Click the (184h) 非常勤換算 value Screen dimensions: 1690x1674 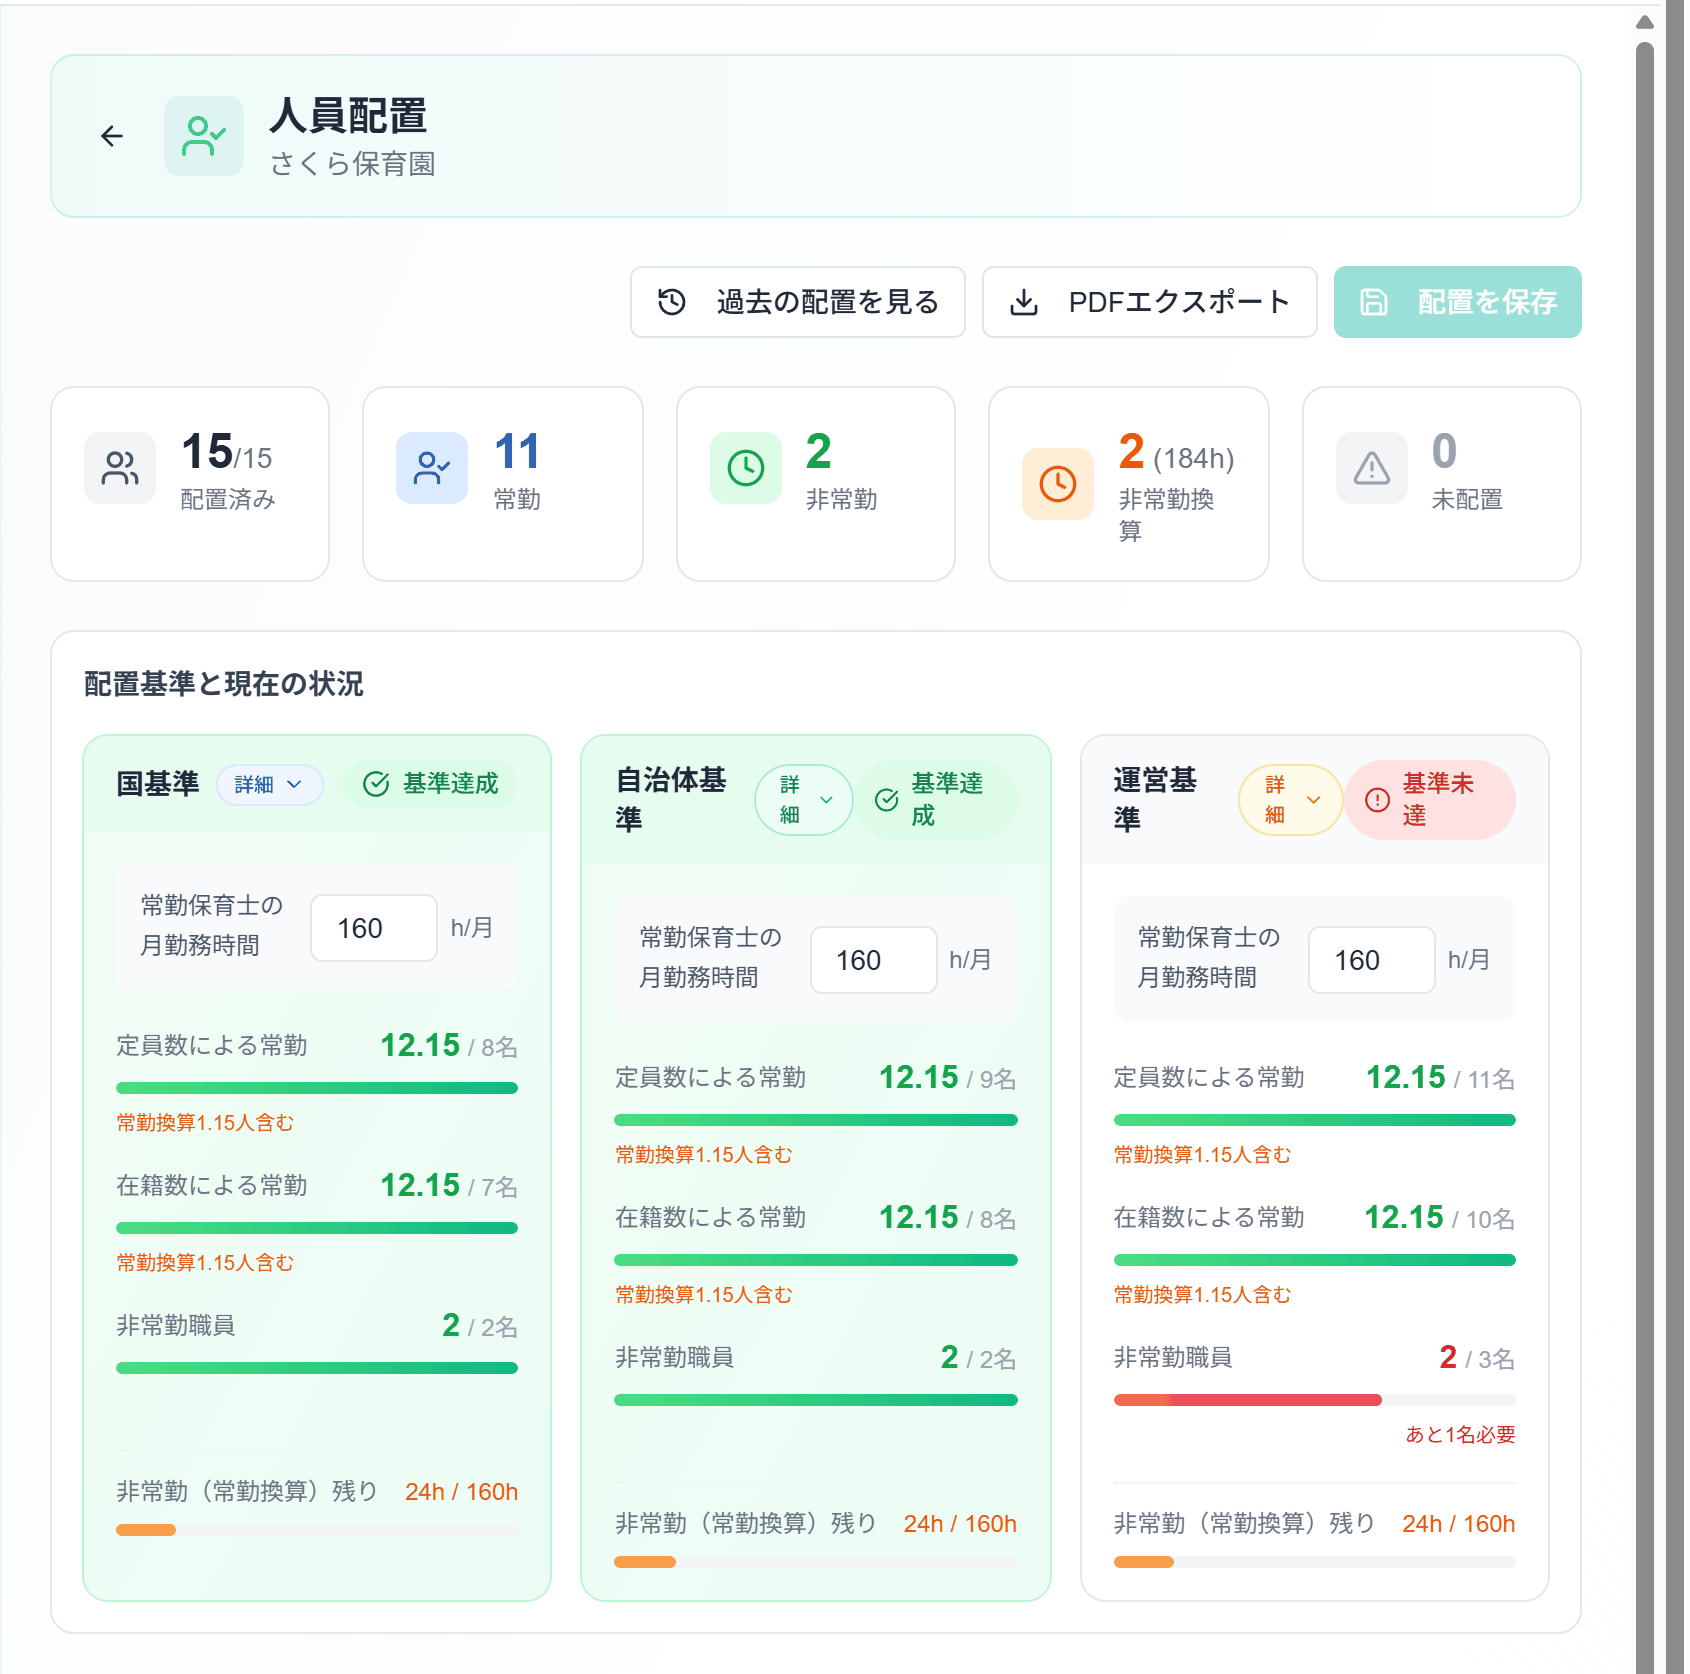point(1194,459)
